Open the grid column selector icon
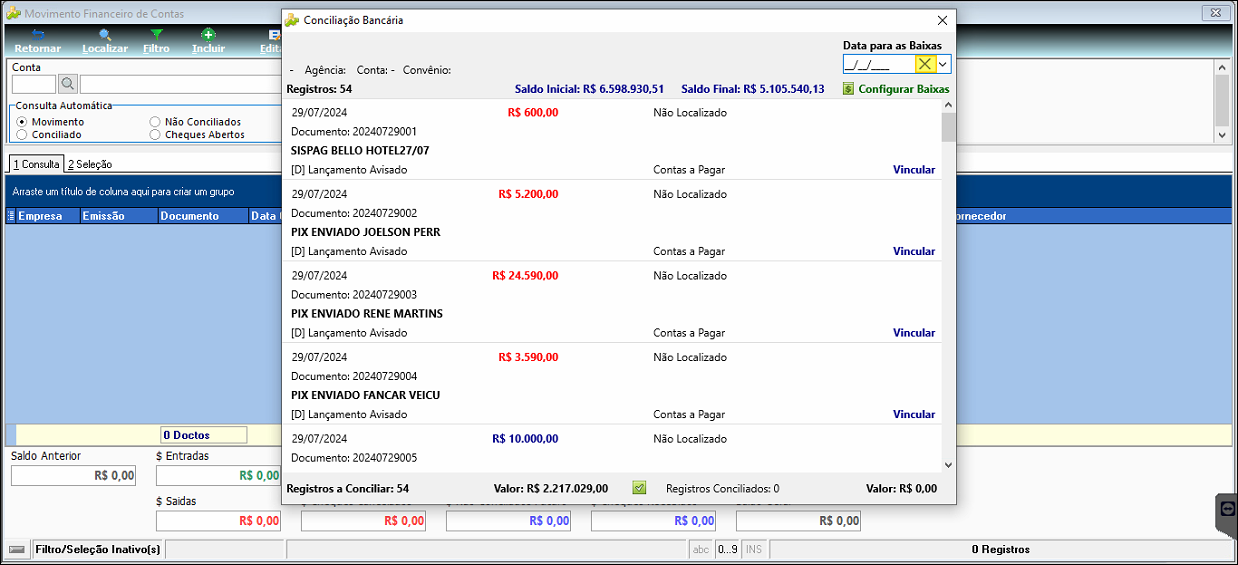1238x565 pixels. point(11,216)
